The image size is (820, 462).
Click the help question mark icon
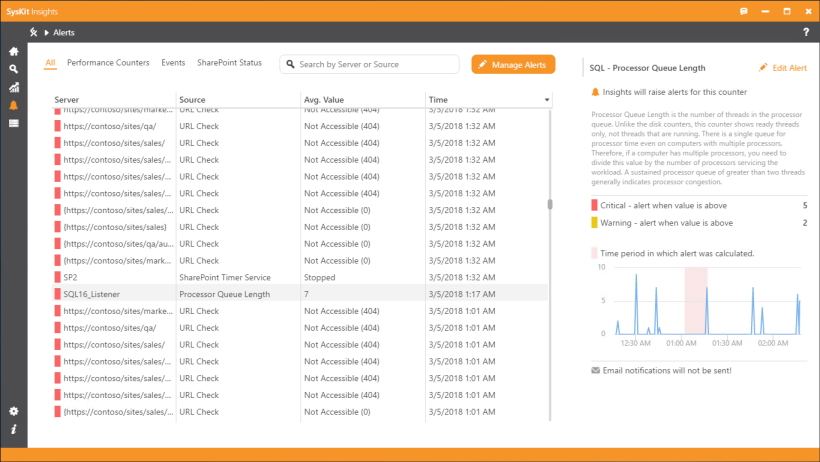coord(806,32)
